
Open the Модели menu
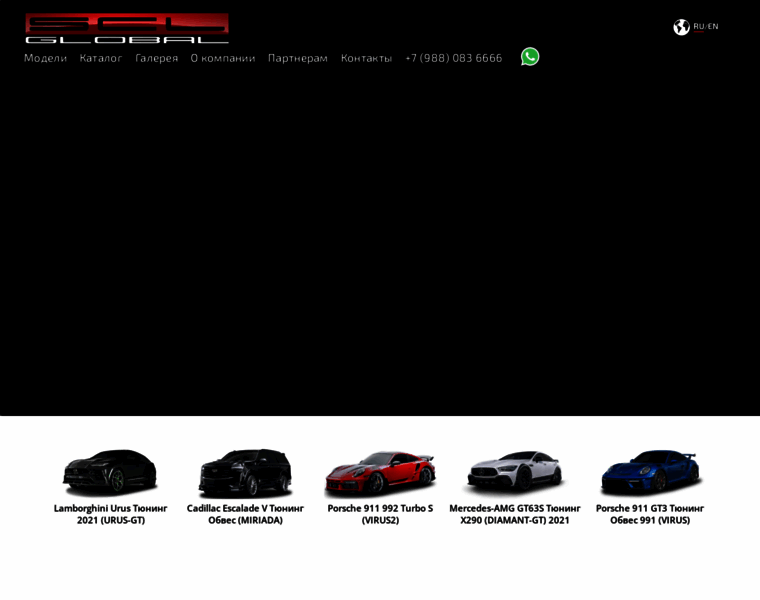45,58
